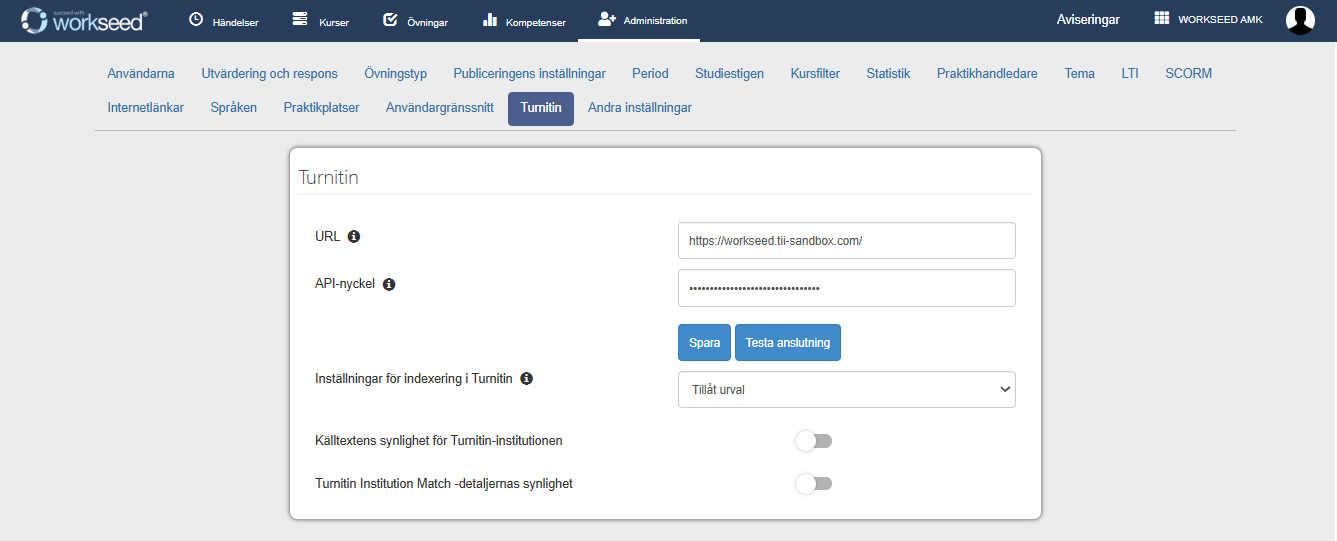
Task: Open the Tillåt urval indexing dropdown
Action: tap(847, 390)
